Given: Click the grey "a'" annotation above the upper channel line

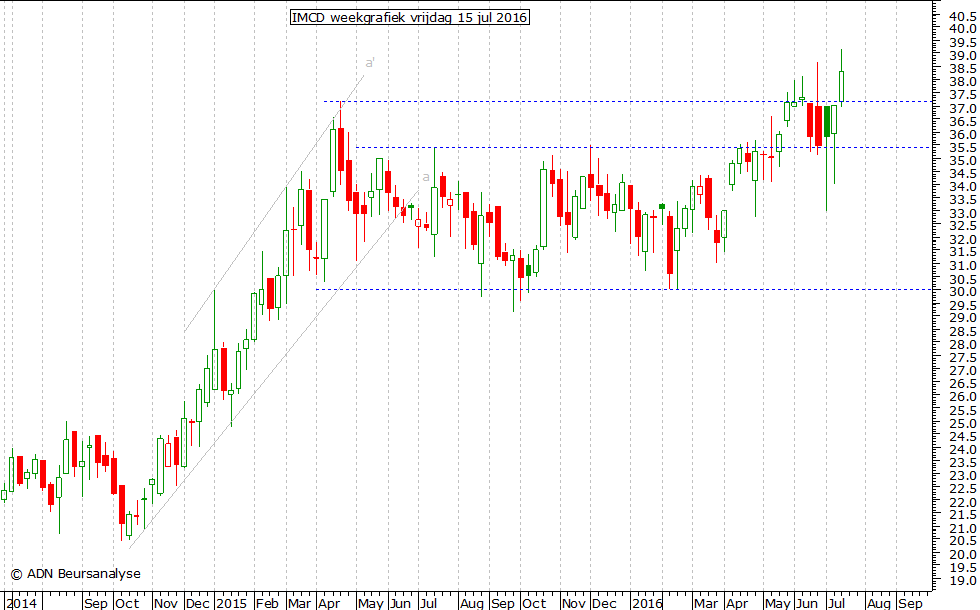Looking at the screenshot, I should [x=370, y=62].
